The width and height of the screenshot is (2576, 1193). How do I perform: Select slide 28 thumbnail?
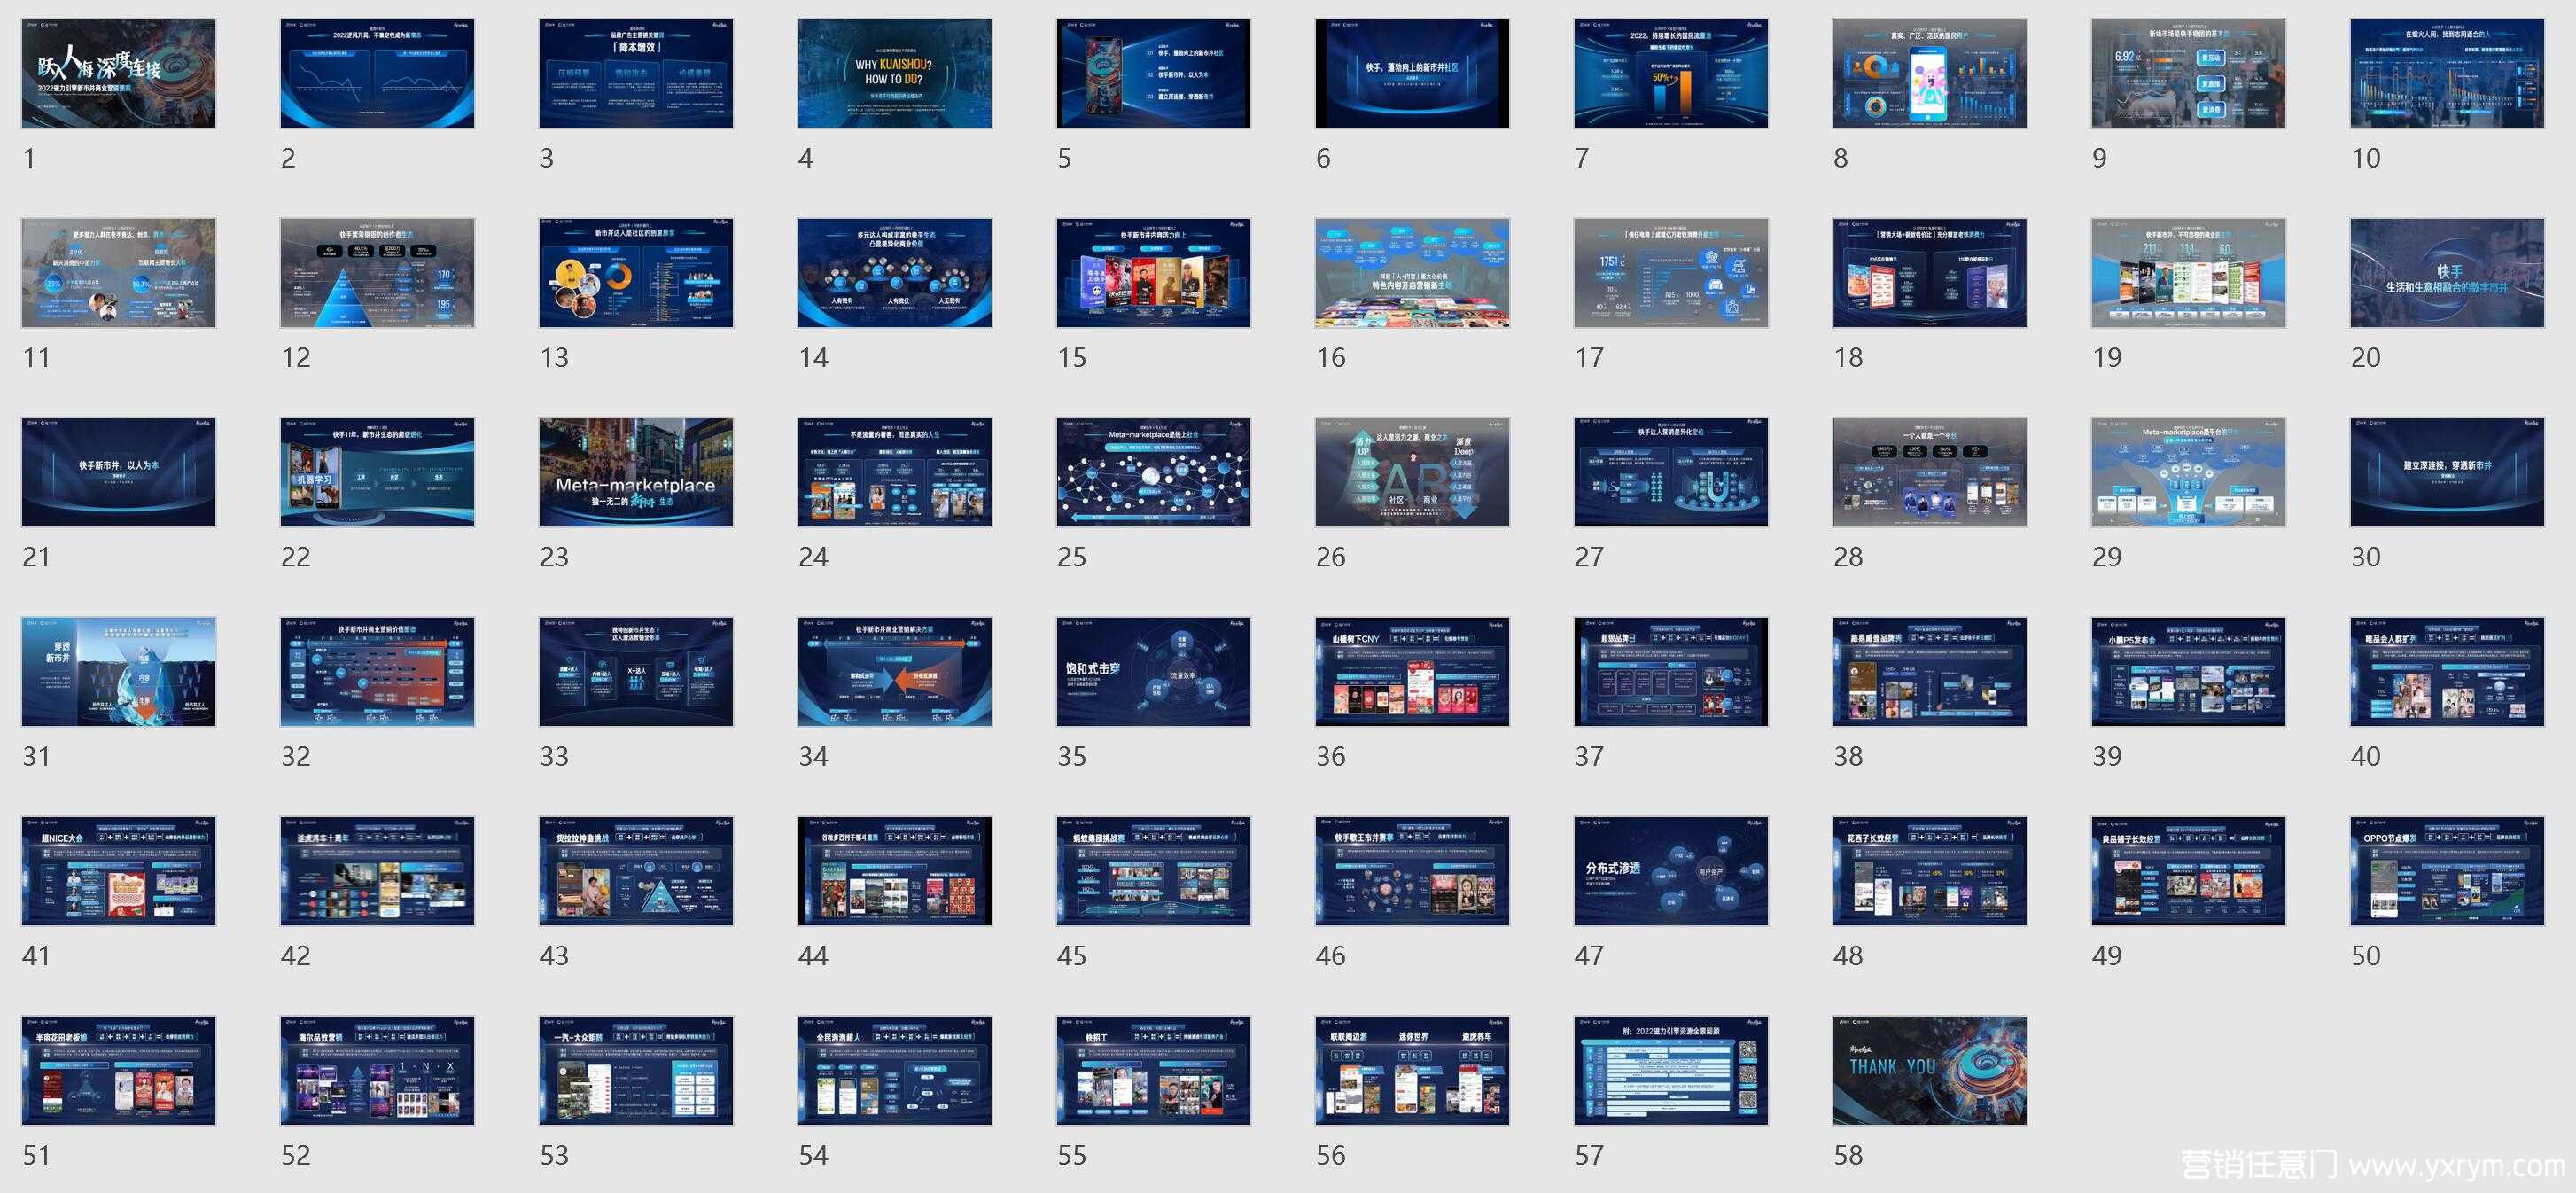[x=1930, y=472]
